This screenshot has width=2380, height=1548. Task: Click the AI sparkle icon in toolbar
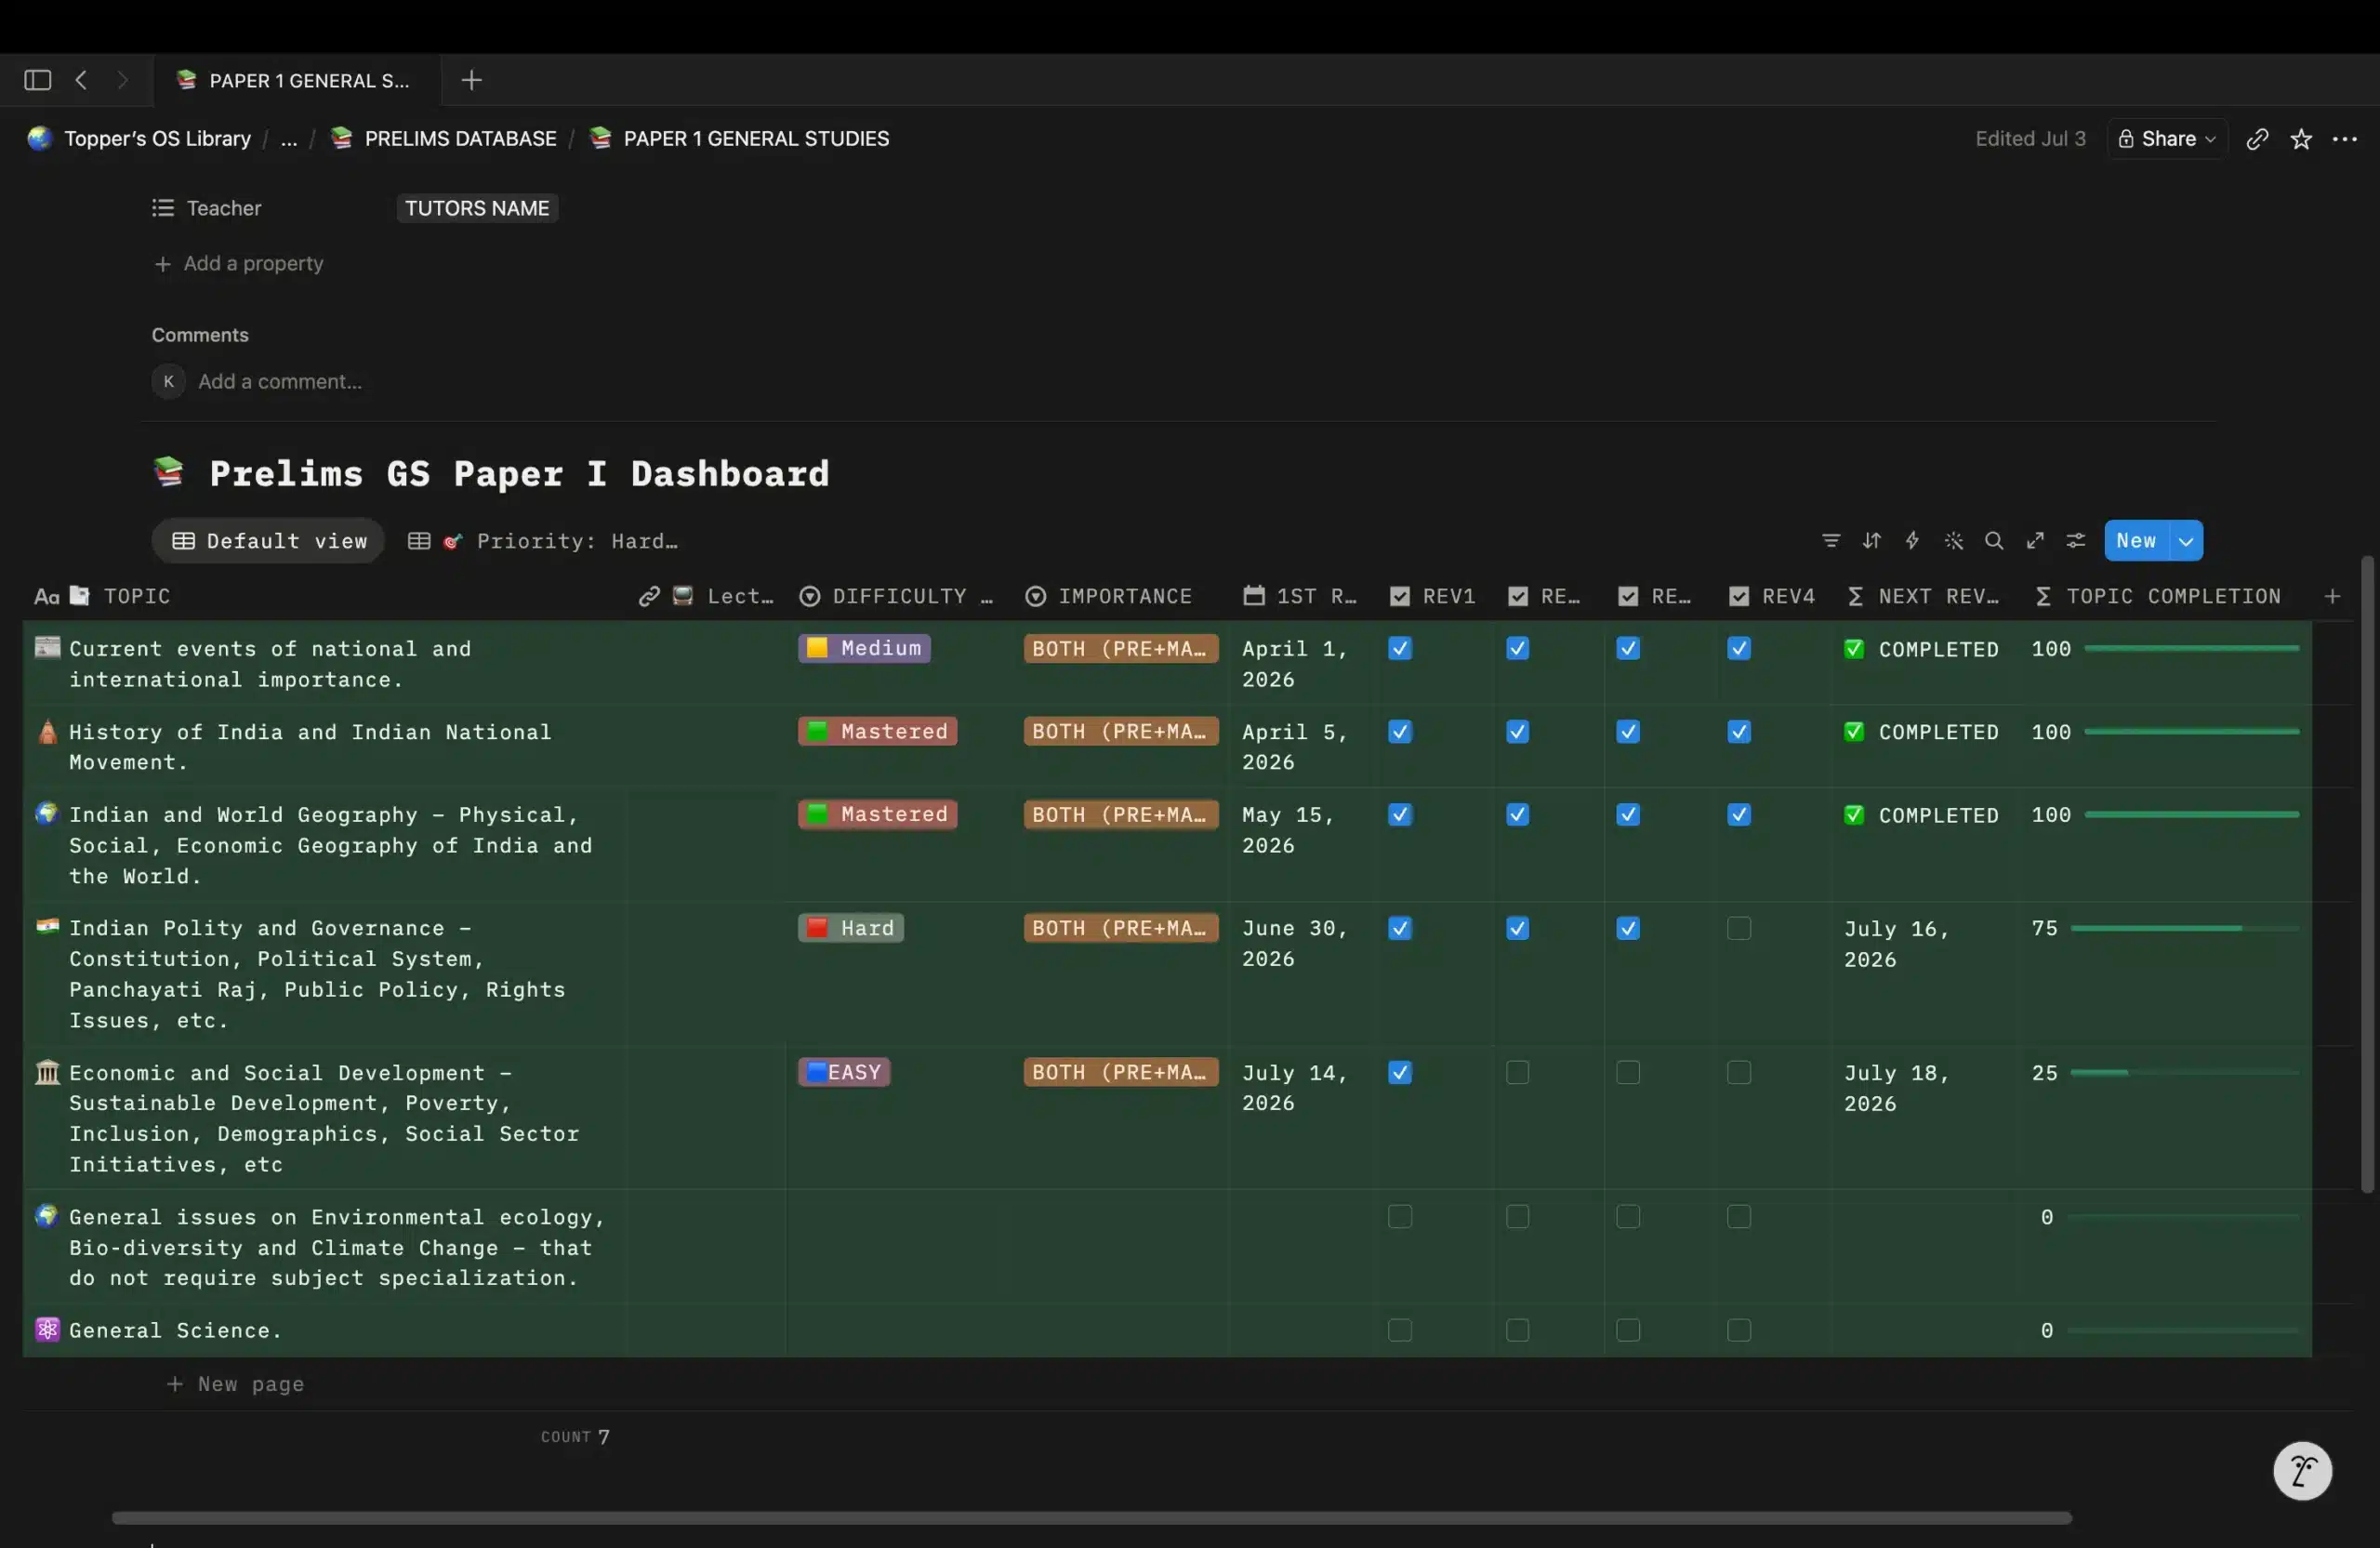coord(1953,541)
